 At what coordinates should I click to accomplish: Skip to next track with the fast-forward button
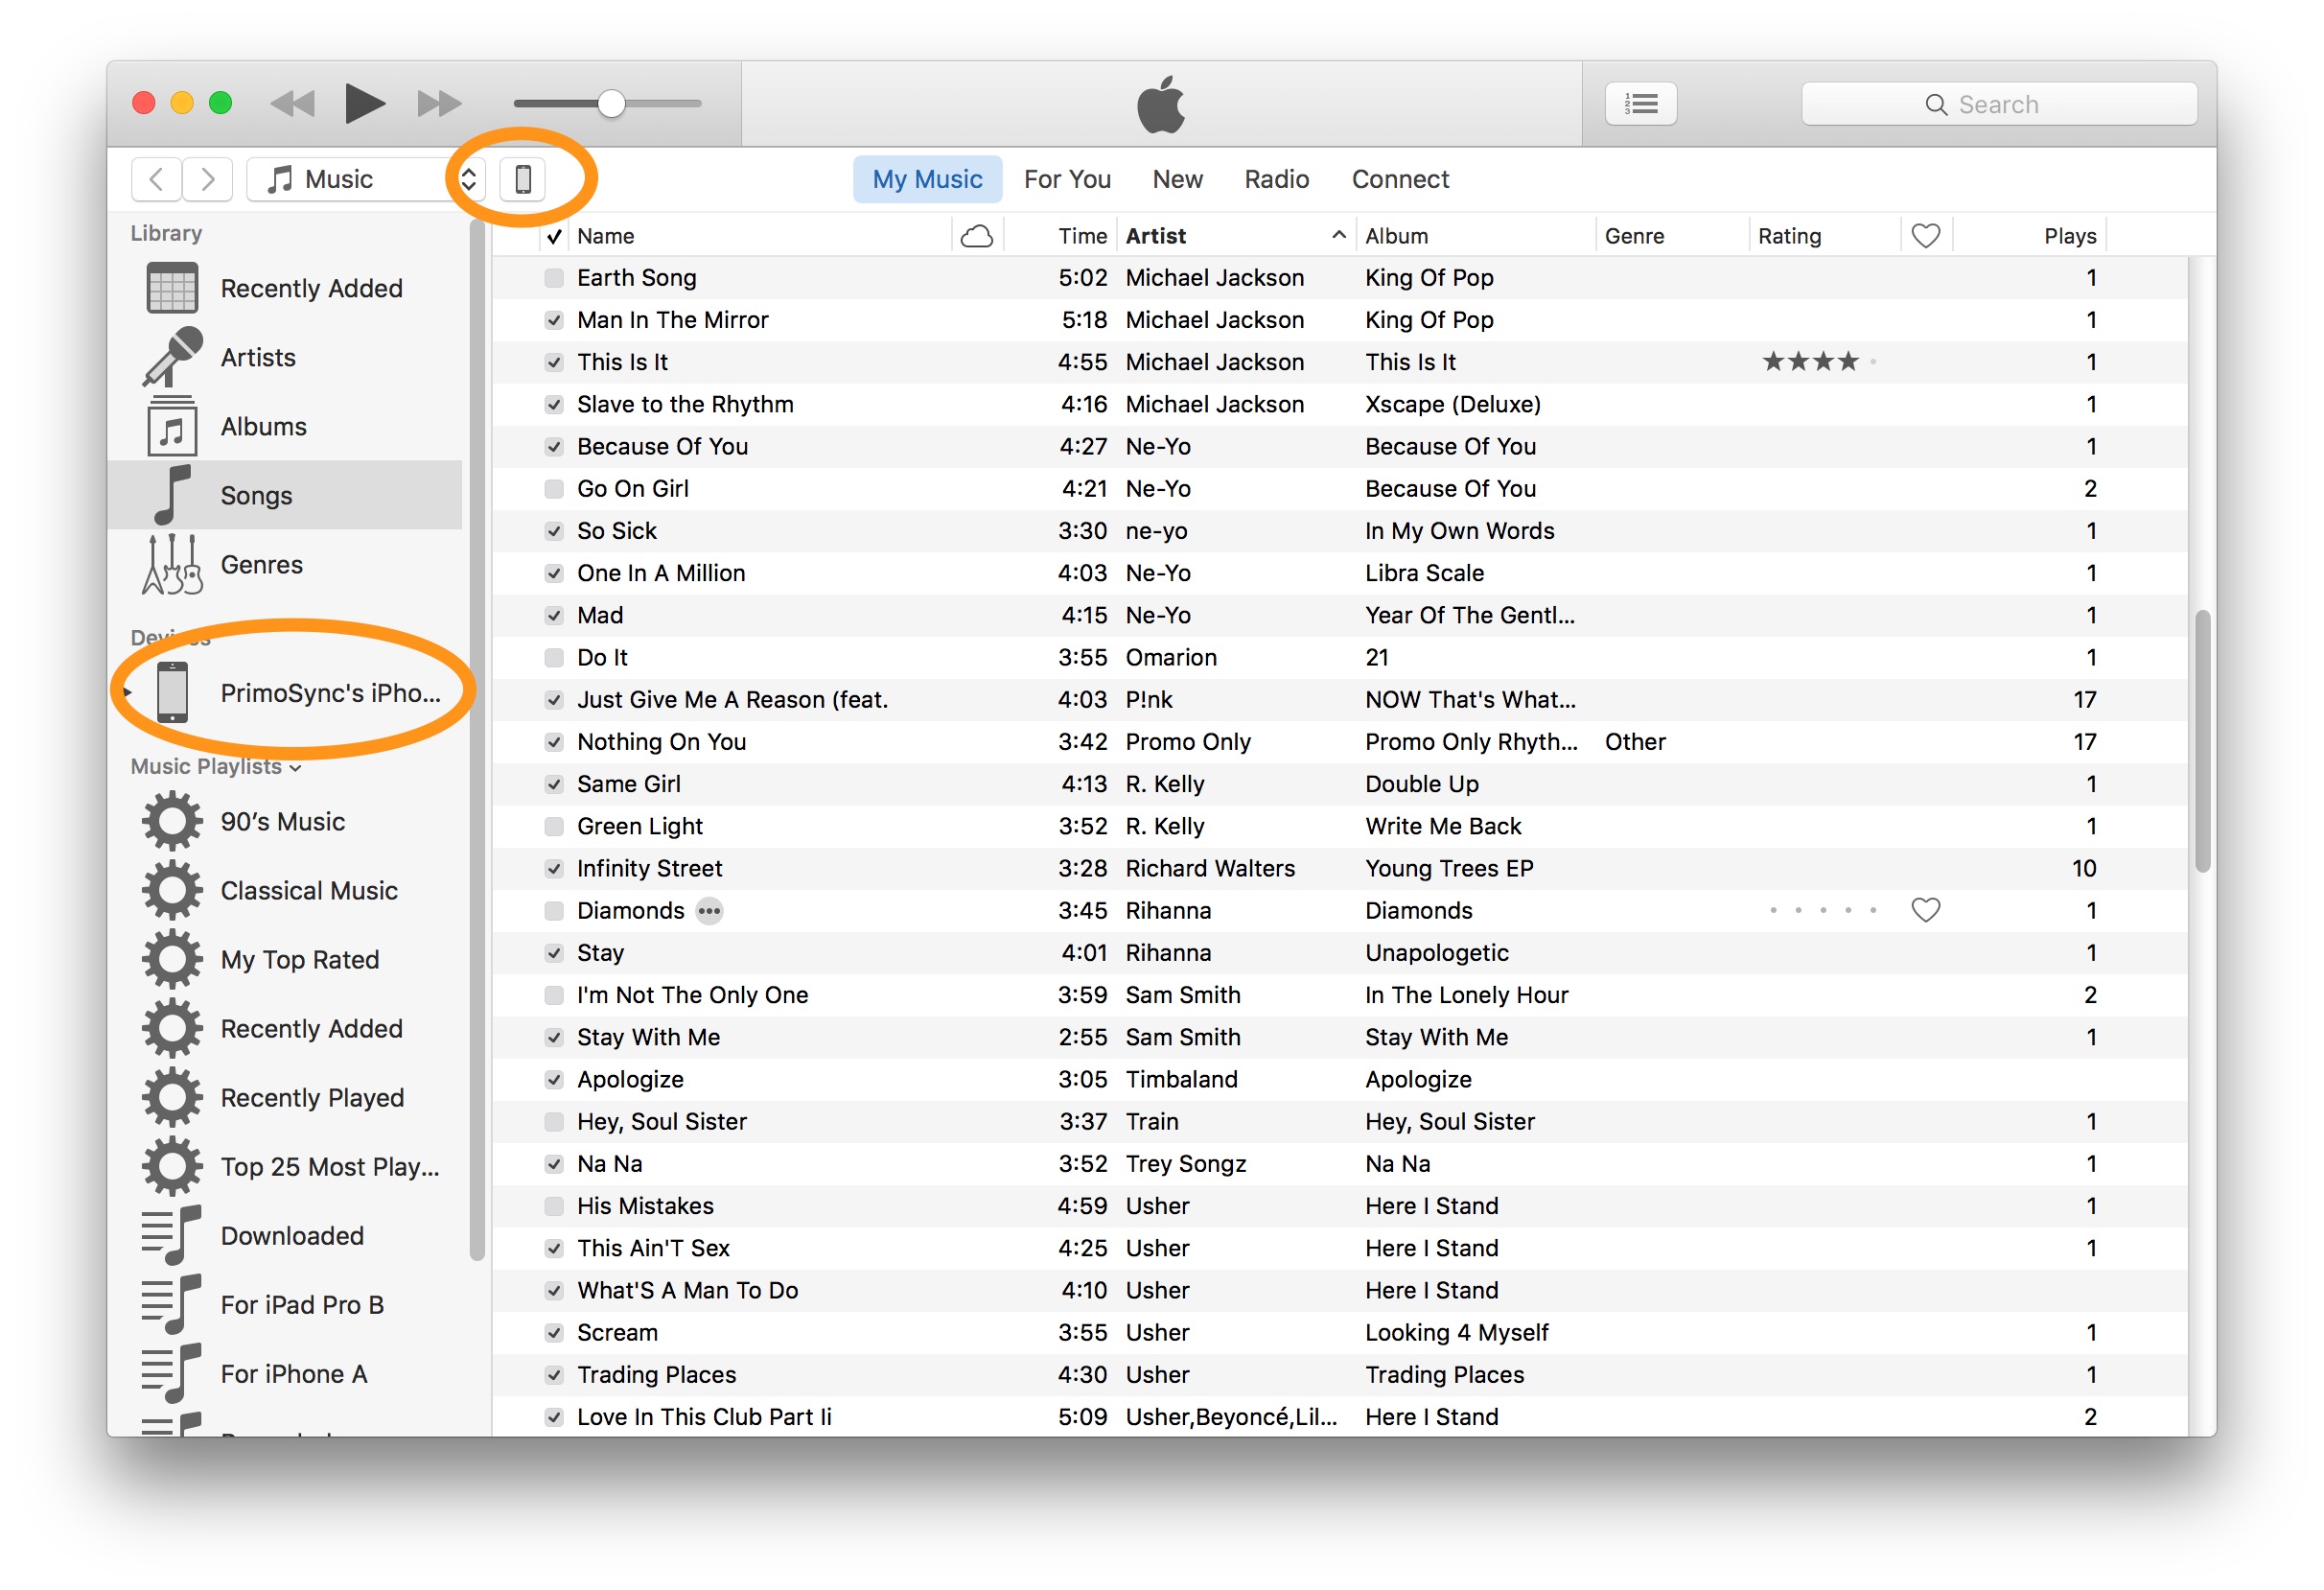click(439, 103)
